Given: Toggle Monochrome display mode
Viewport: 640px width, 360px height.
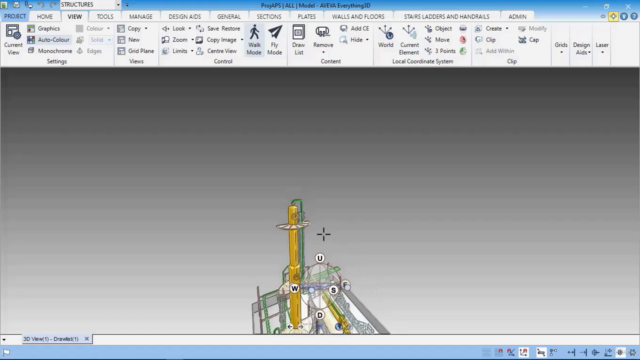Looking at the screenshot, I should click(x=49, y=51).
